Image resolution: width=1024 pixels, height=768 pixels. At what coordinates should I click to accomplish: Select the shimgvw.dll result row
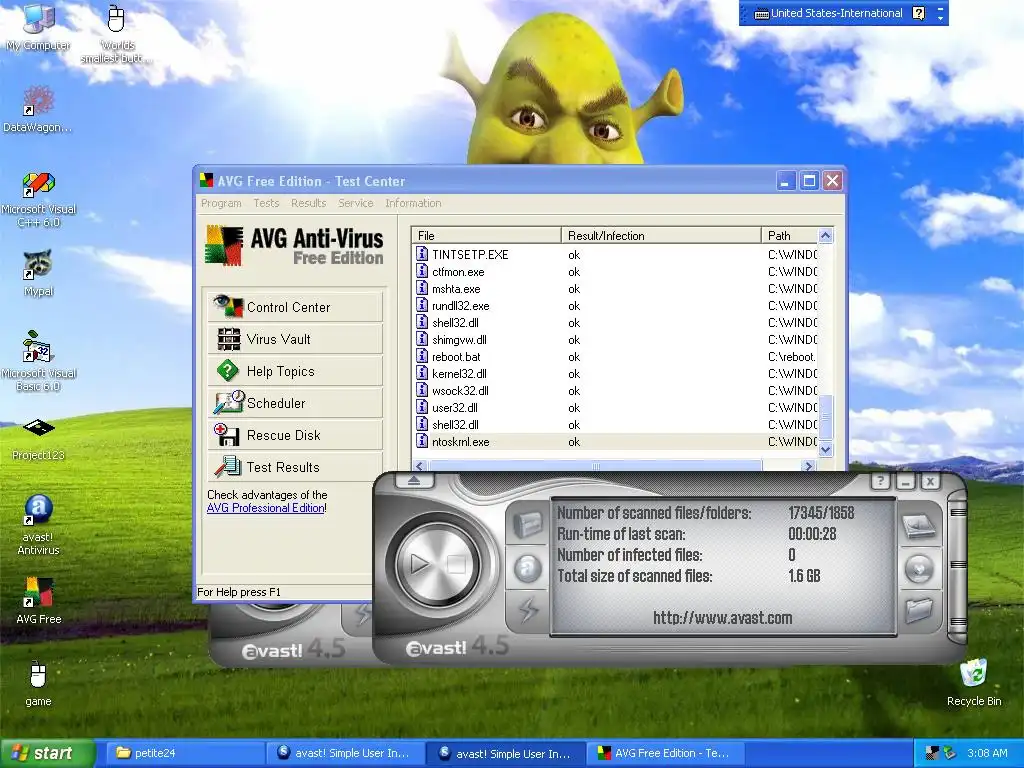coord(615,340)
